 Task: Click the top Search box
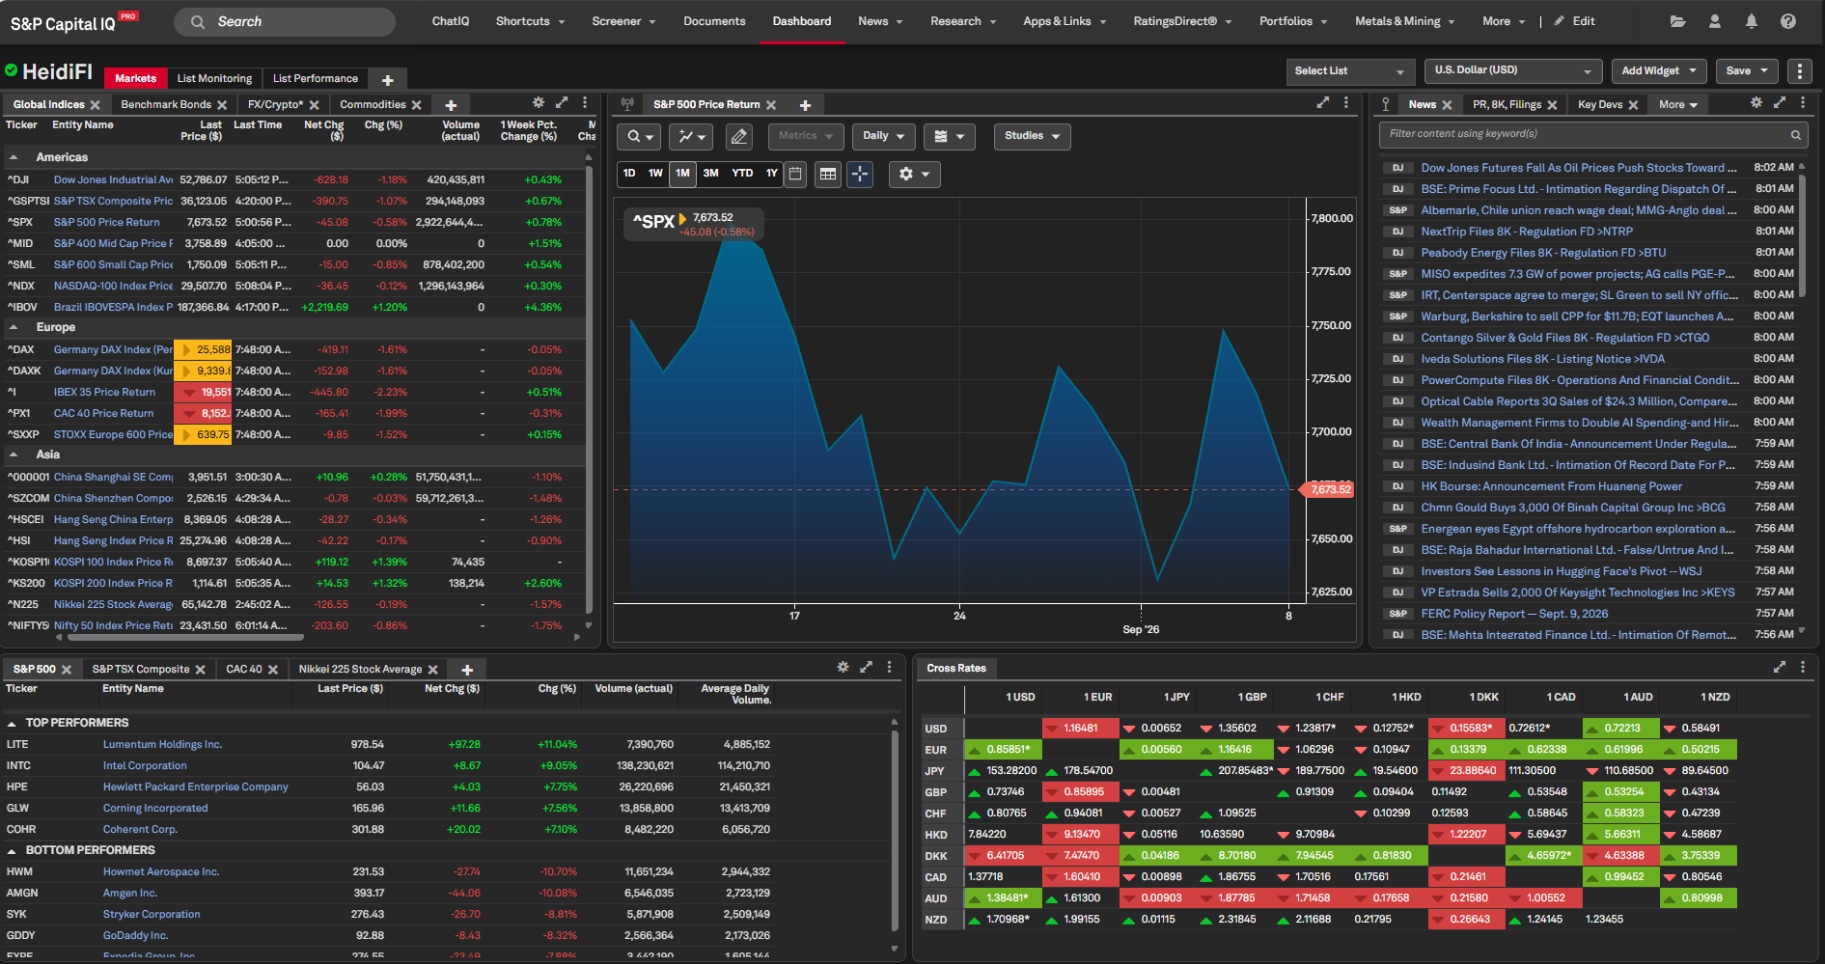[284, 22]
